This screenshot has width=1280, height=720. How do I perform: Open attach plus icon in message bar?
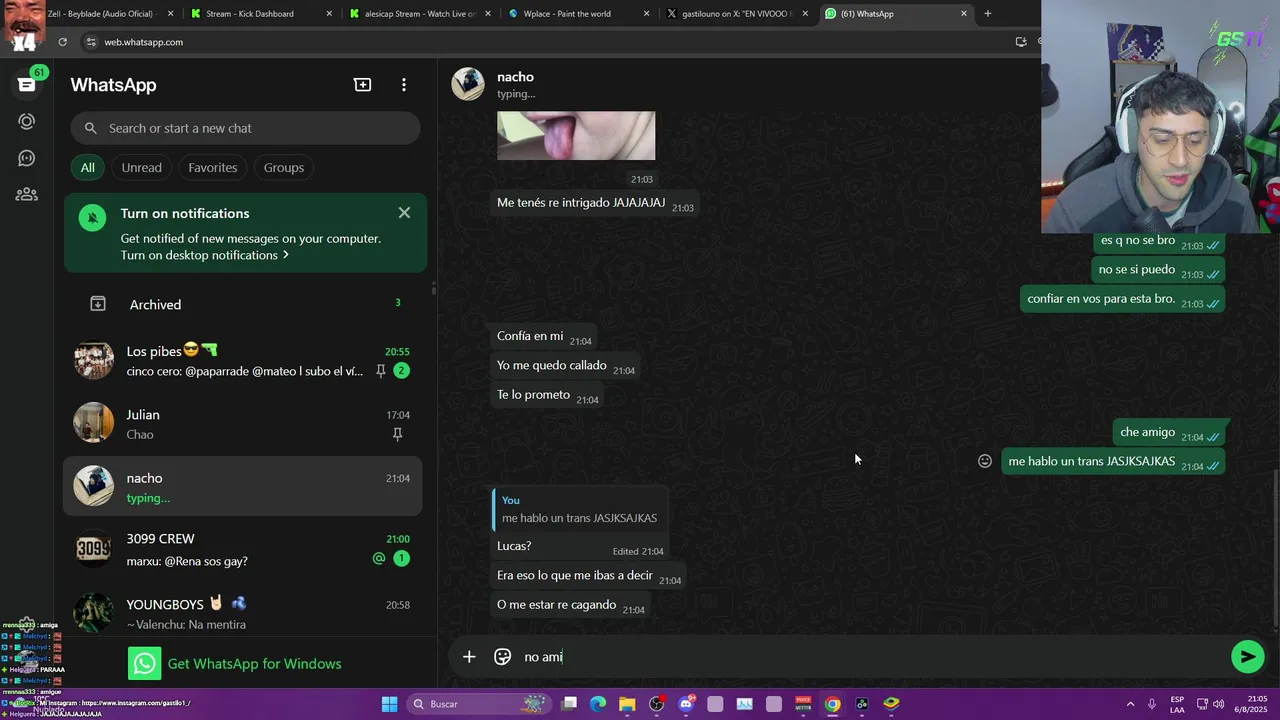click(x=469, y=657)
